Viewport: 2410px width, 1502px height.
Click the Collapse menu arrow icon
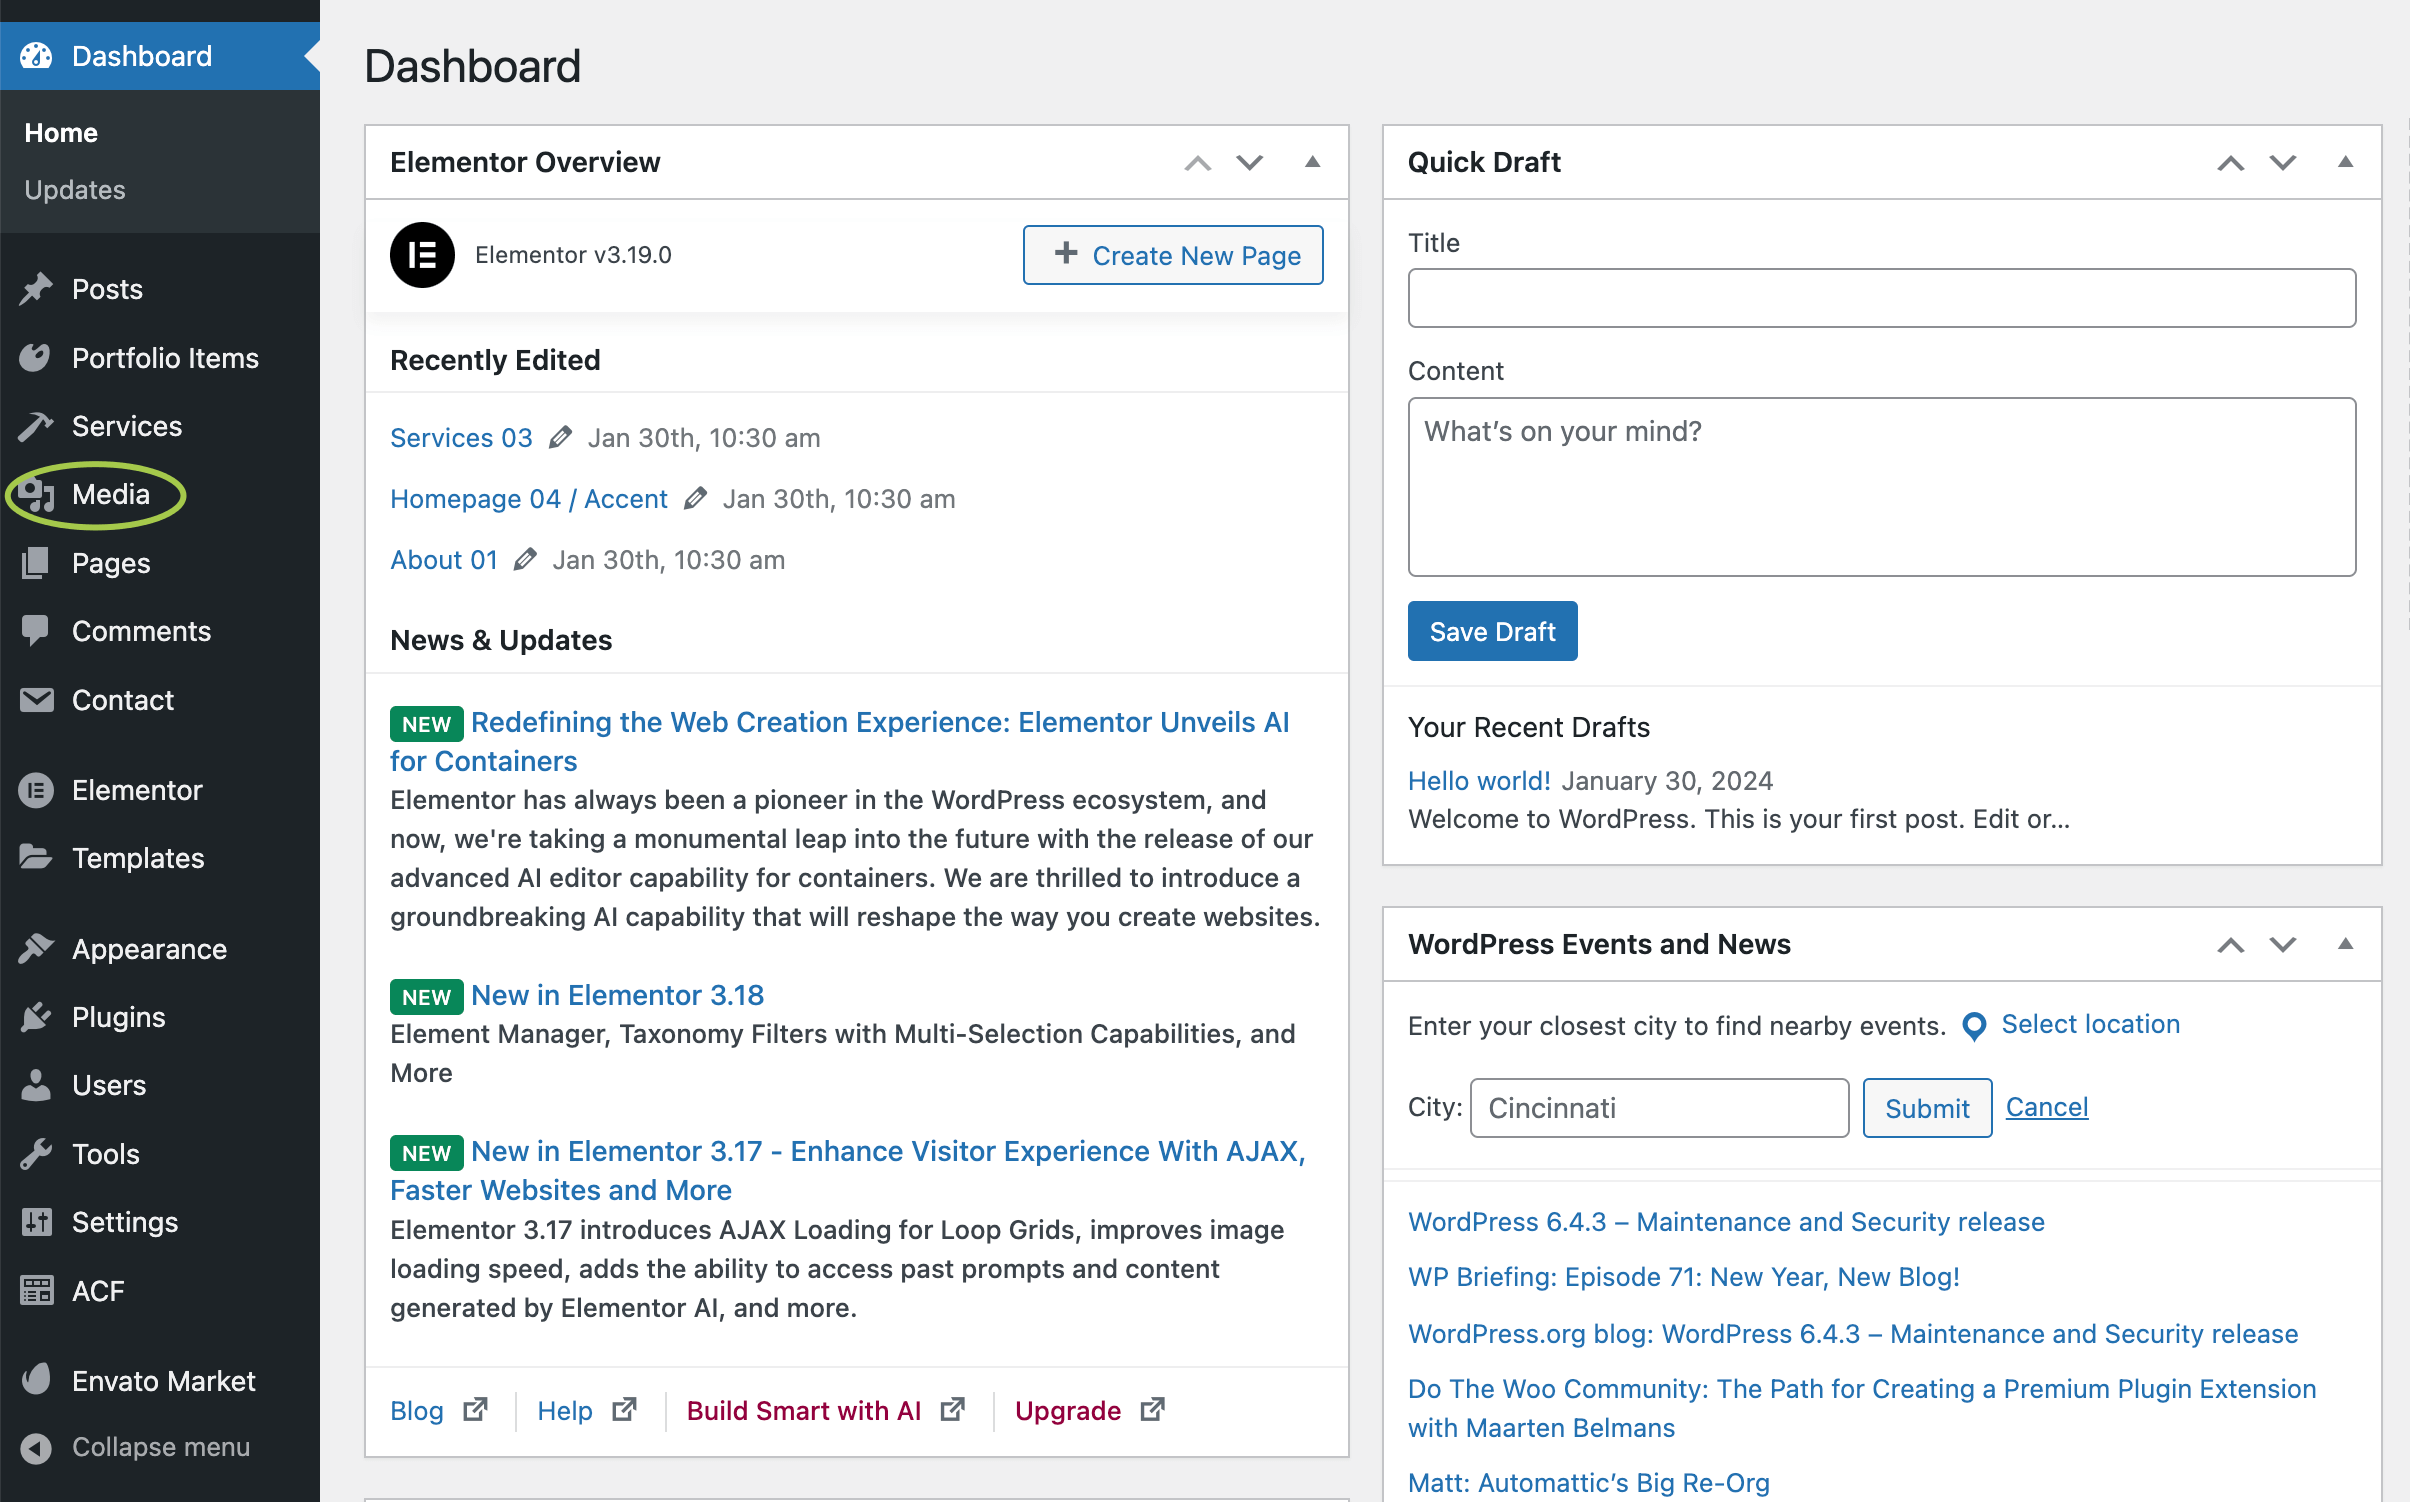36,1447
